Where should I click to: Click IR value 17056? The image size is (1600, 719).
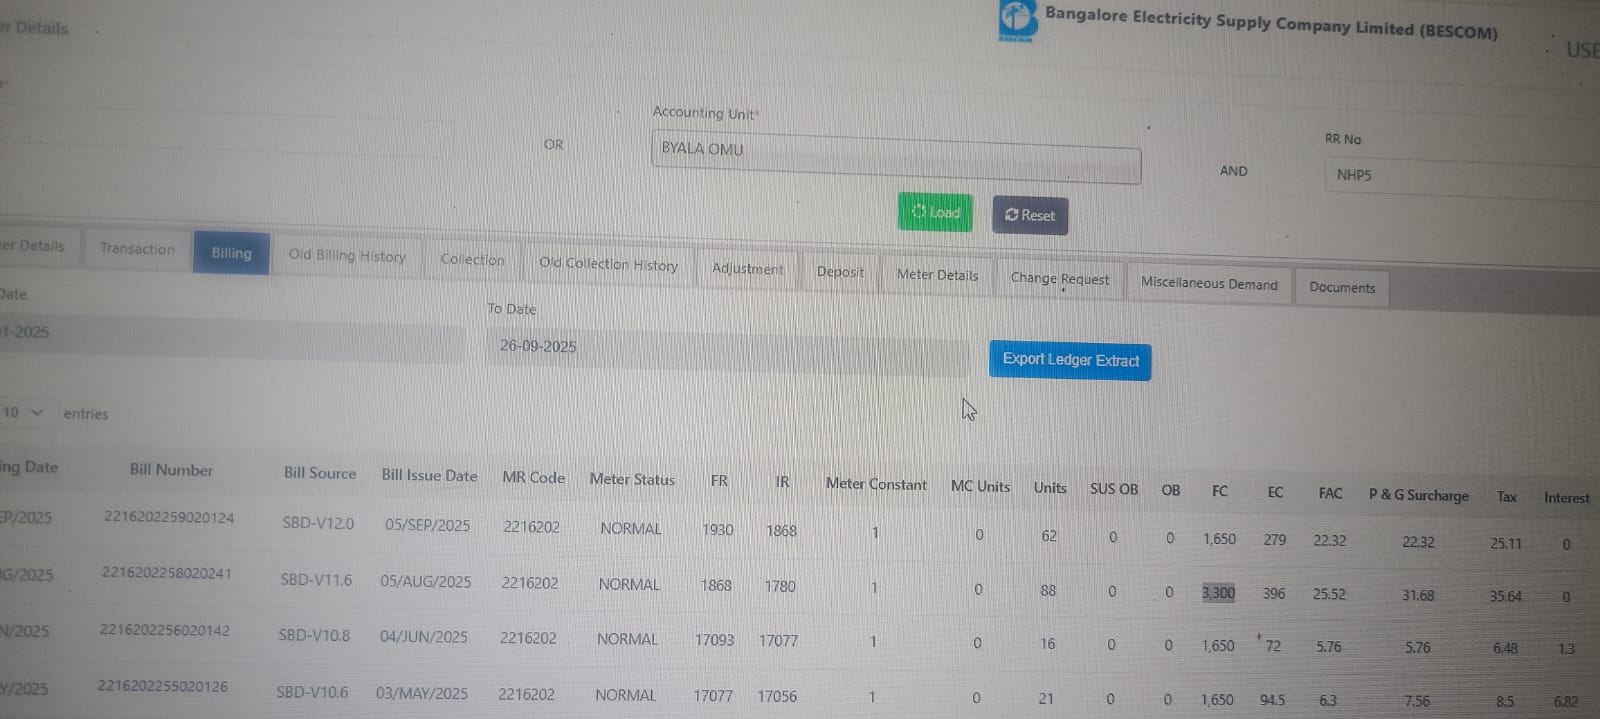click(x=776, y=696)
